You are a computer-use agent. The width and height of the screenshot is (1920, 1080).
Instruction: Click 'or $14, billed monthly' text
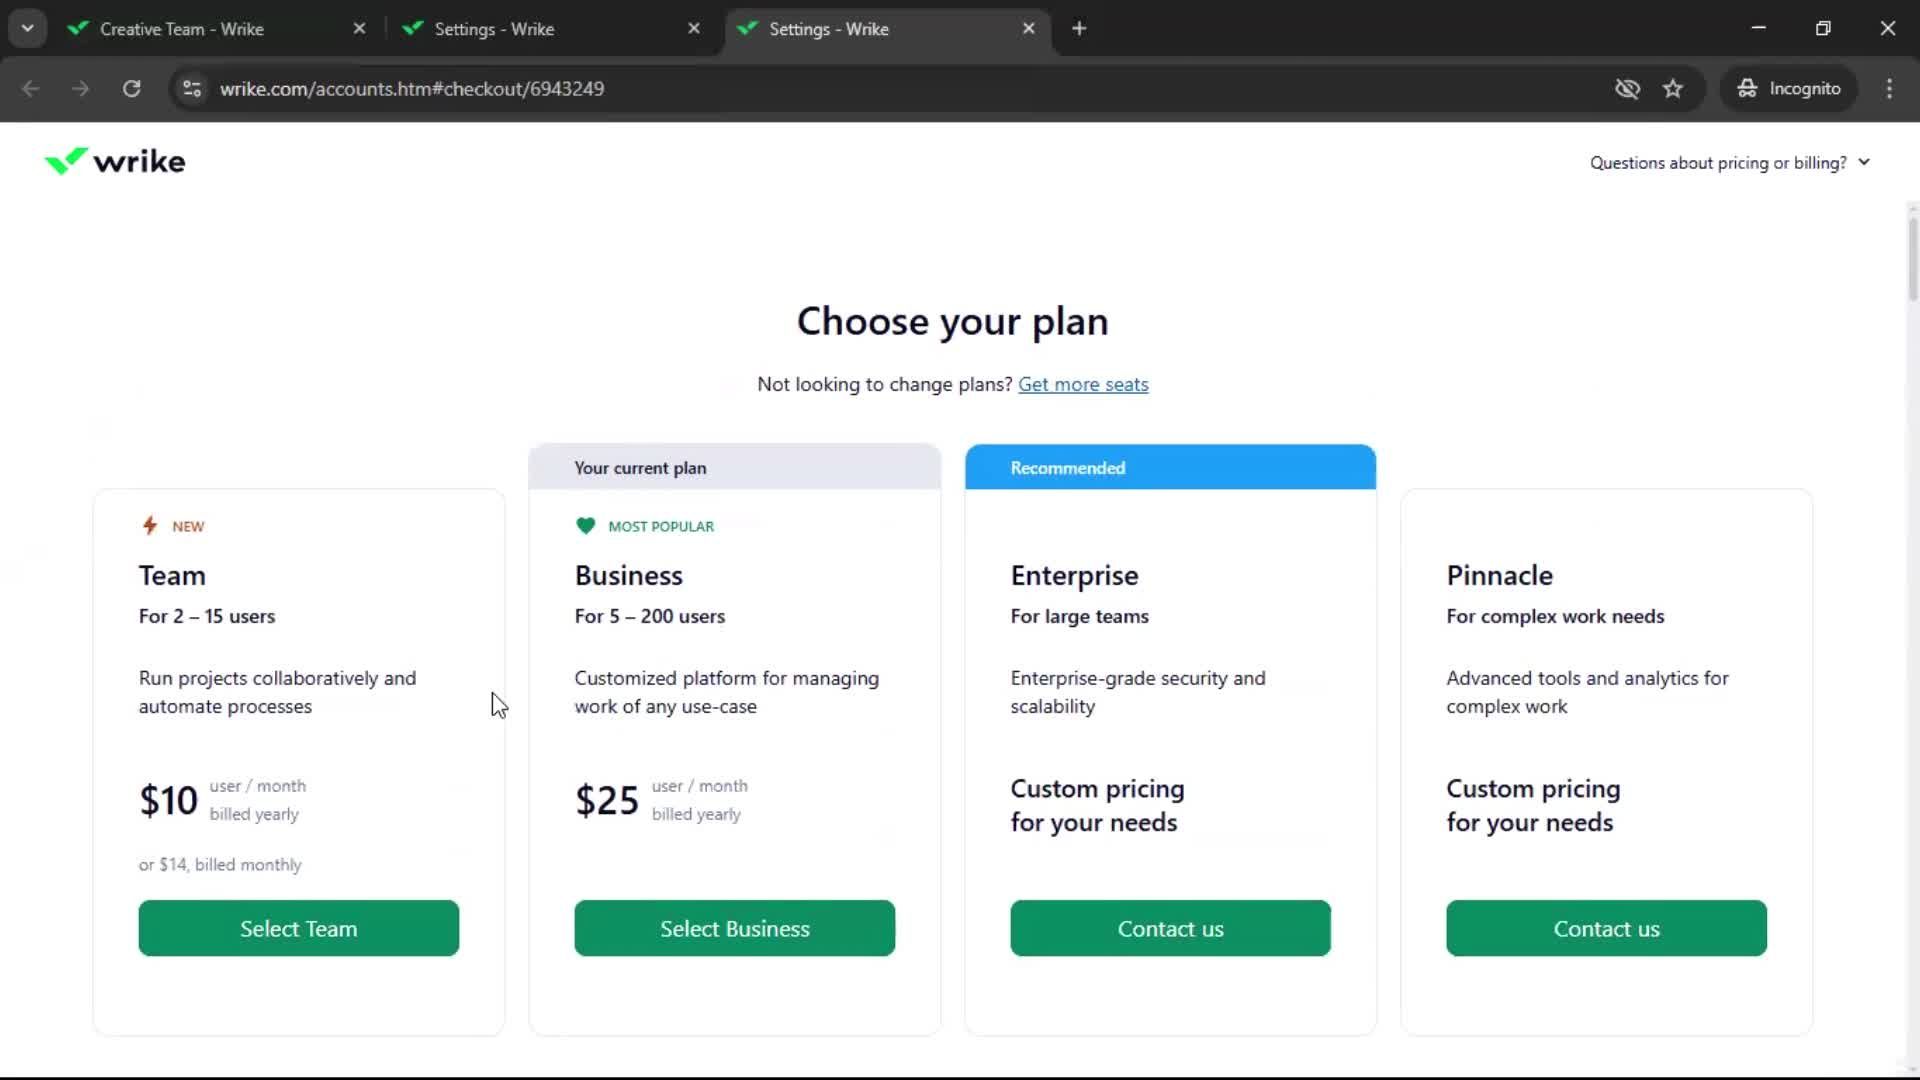pos(220,865)
